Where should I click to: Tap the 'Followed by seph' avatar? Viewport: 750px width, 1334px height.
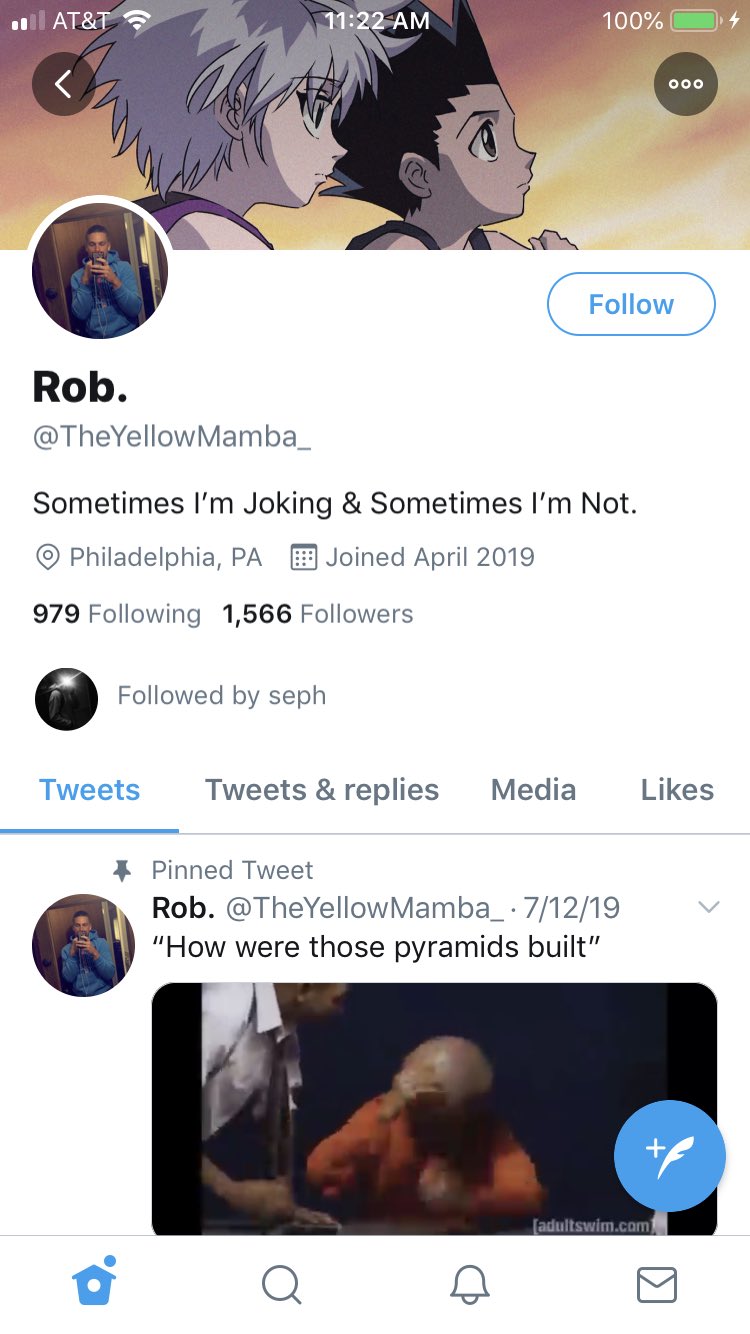tap(66, 699)
